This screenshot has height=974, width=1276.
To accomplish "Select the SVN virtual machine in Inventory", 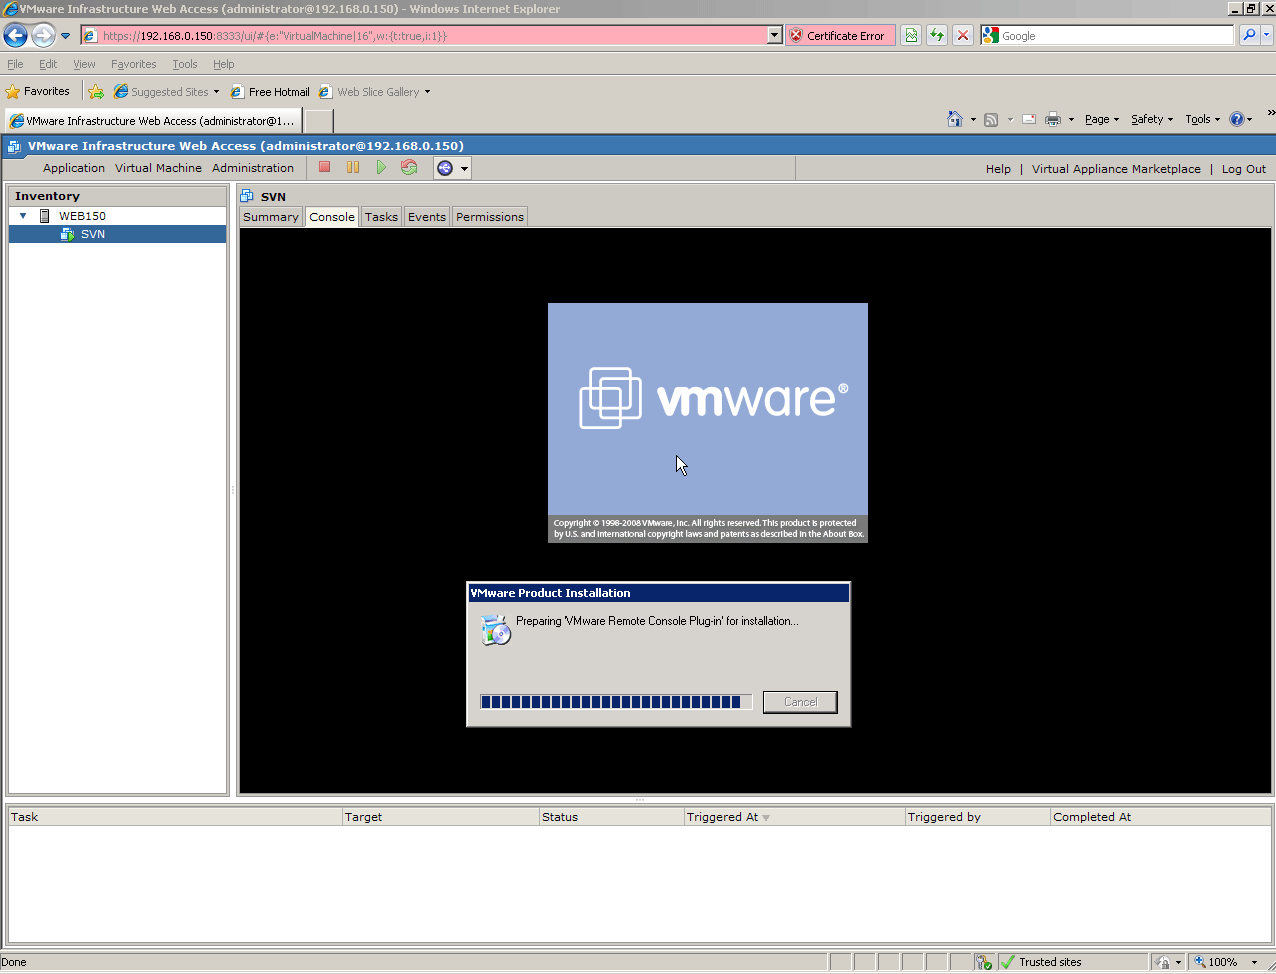I will (93, 234).
